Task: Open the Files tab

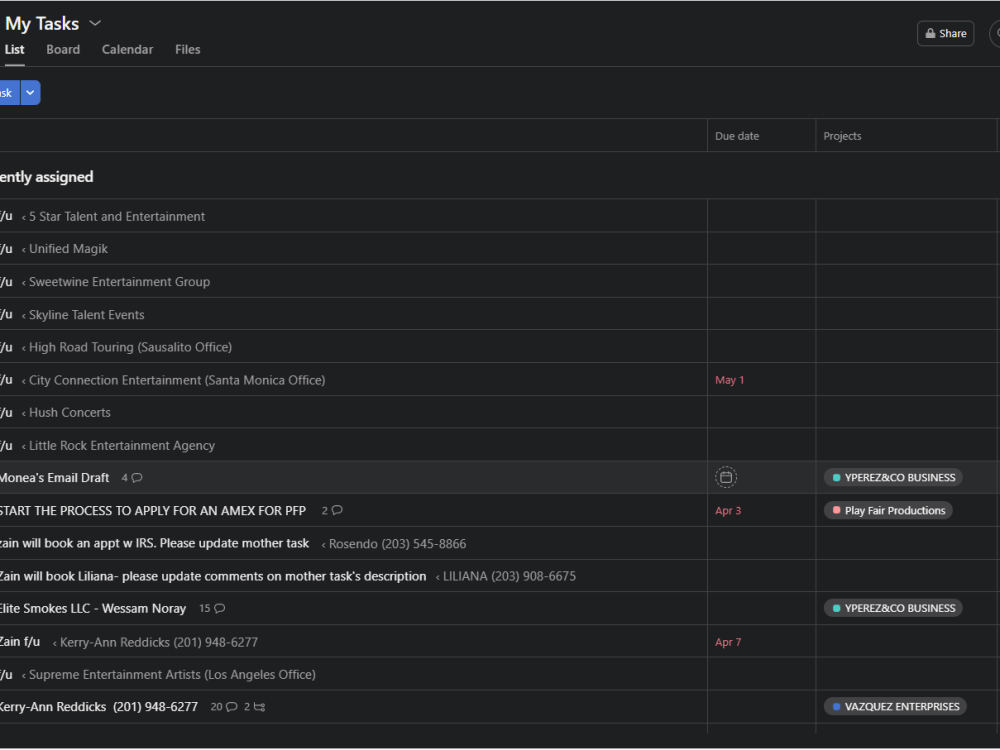Action: tap(188, 49)
